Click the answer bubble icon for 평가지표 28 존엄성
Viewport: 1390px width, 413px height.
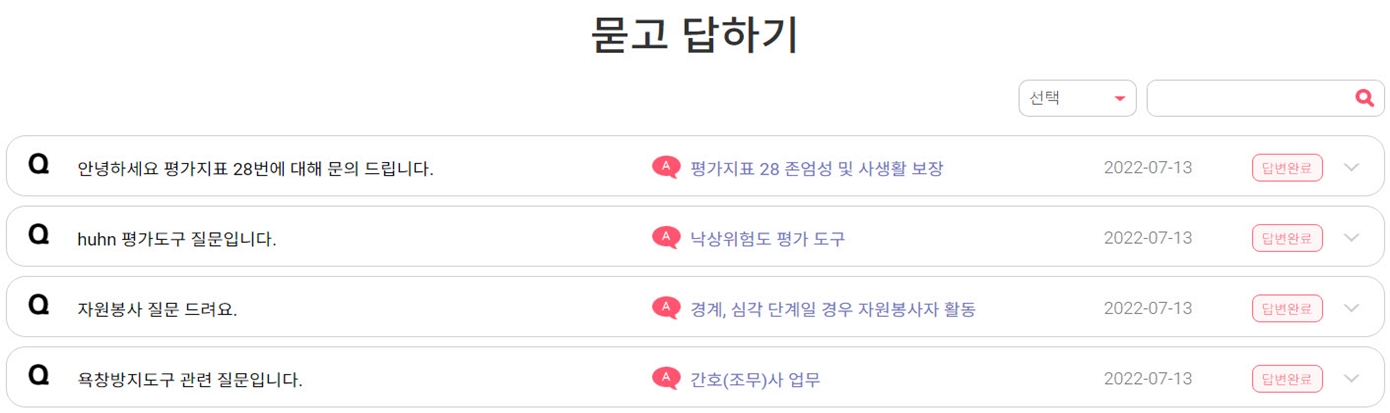pyautogui.click(x=666, y=167)
